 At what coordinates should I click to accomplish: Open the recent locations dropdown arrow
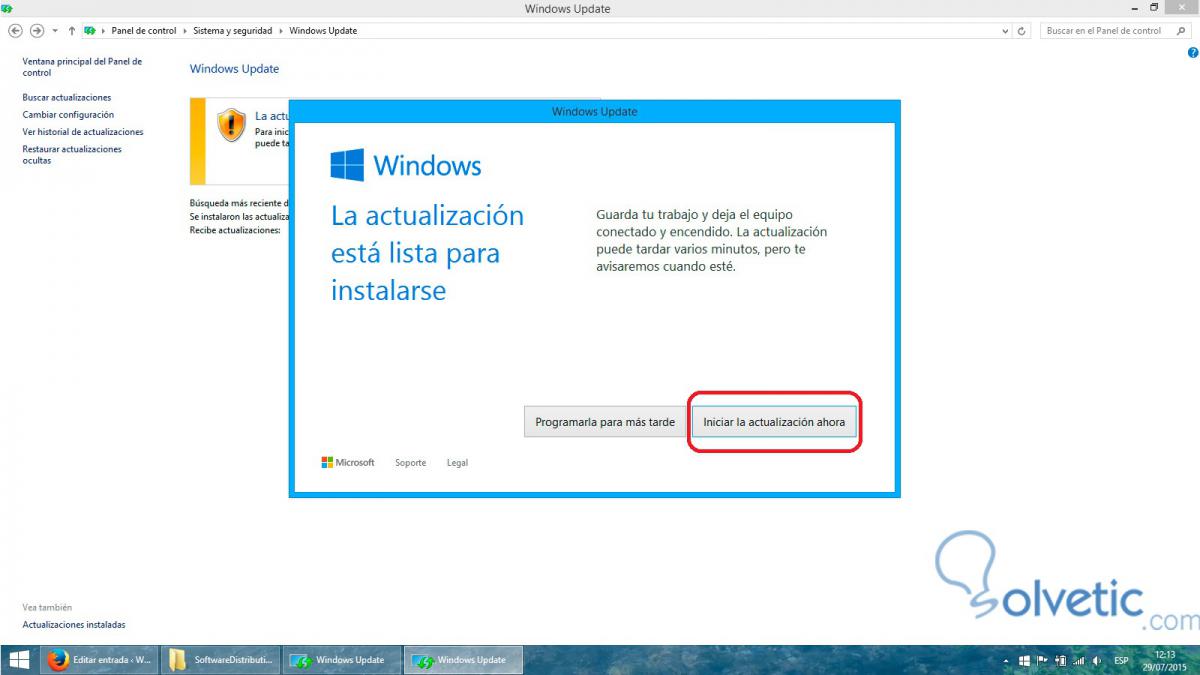(55, 31)
